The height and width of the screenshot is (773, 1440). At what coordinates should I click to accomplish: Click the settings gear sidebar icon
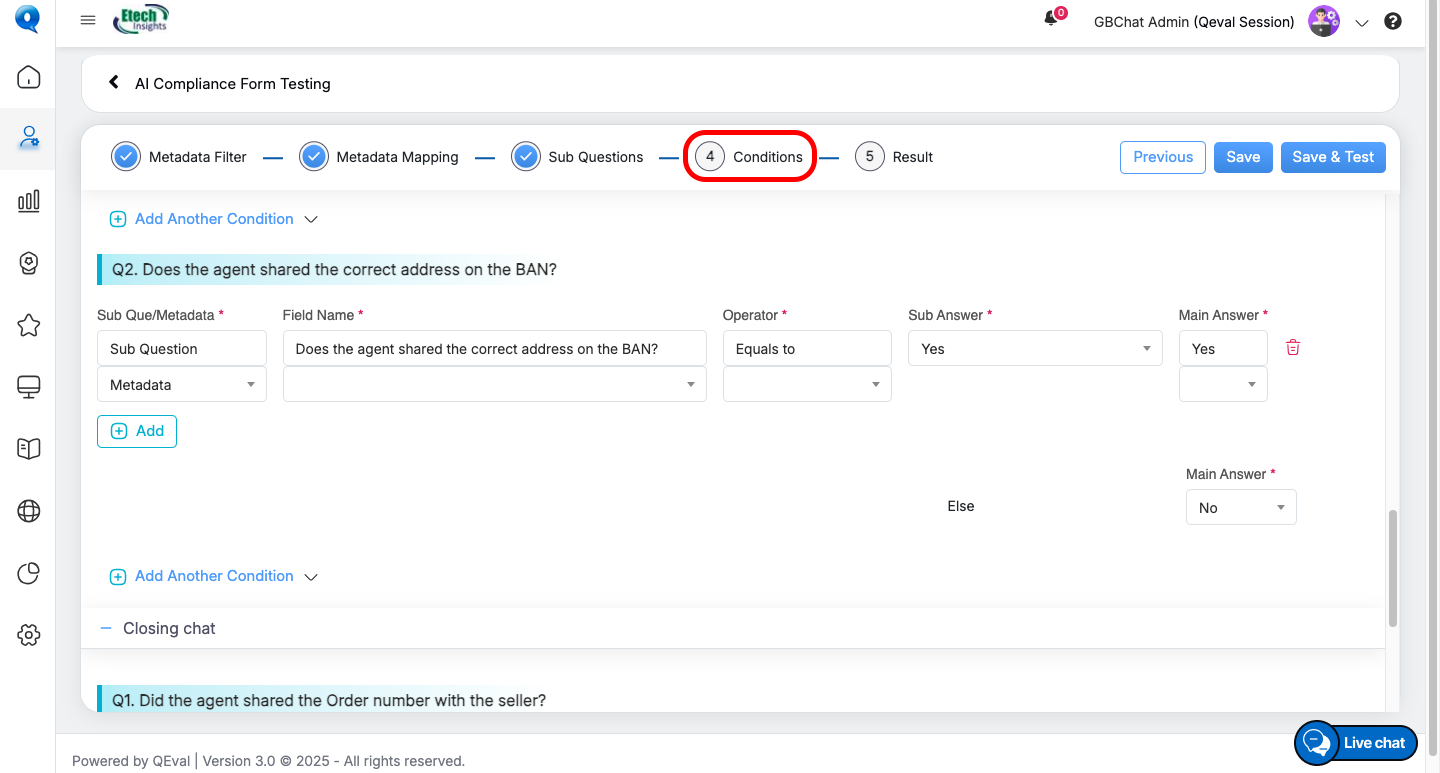click(29, 635)
